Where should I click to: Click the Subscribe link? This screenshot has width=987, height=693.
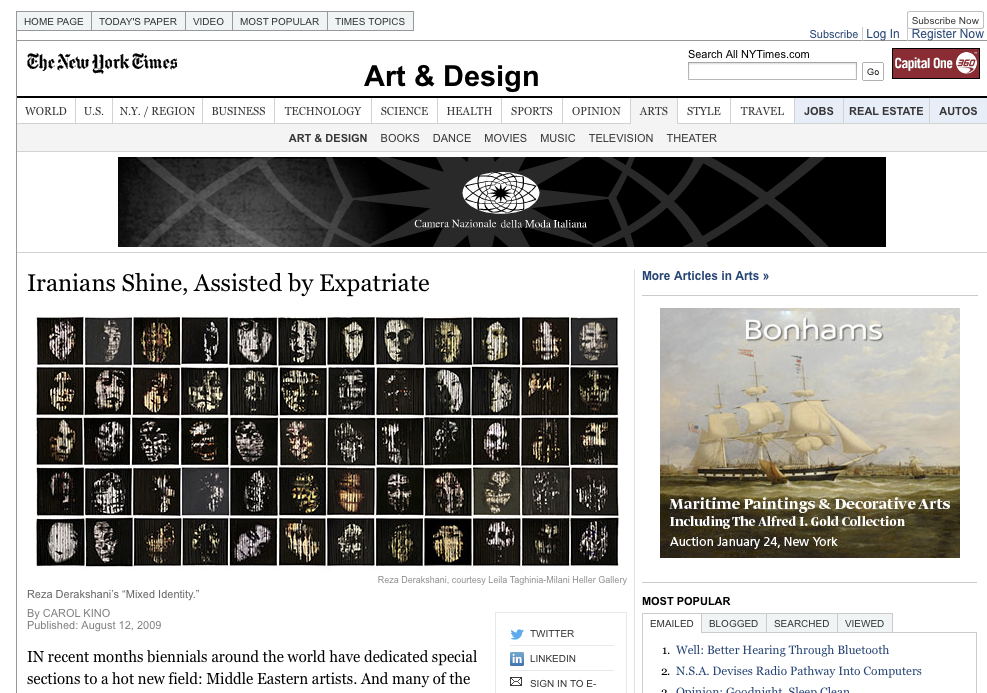(x=833, y=34)
